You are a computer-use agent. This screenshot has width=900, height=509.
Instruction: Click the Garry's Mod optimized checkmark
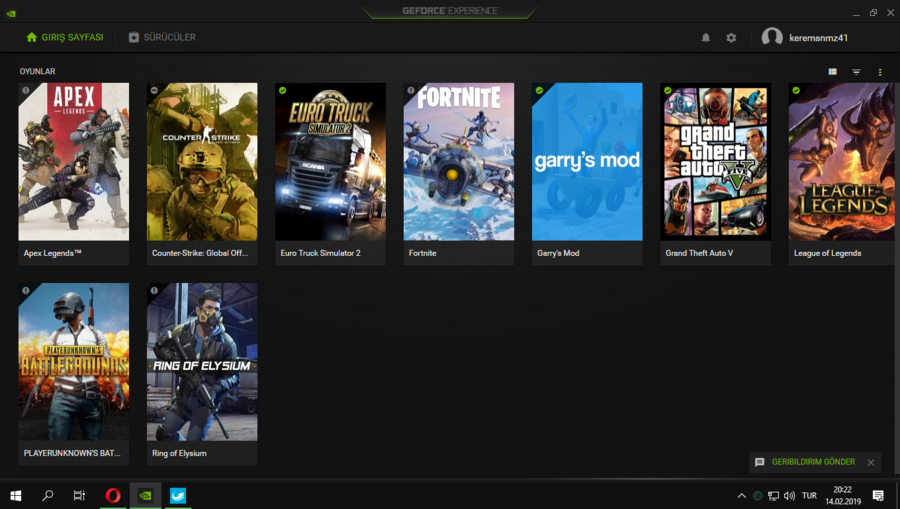tap(540, 91)
